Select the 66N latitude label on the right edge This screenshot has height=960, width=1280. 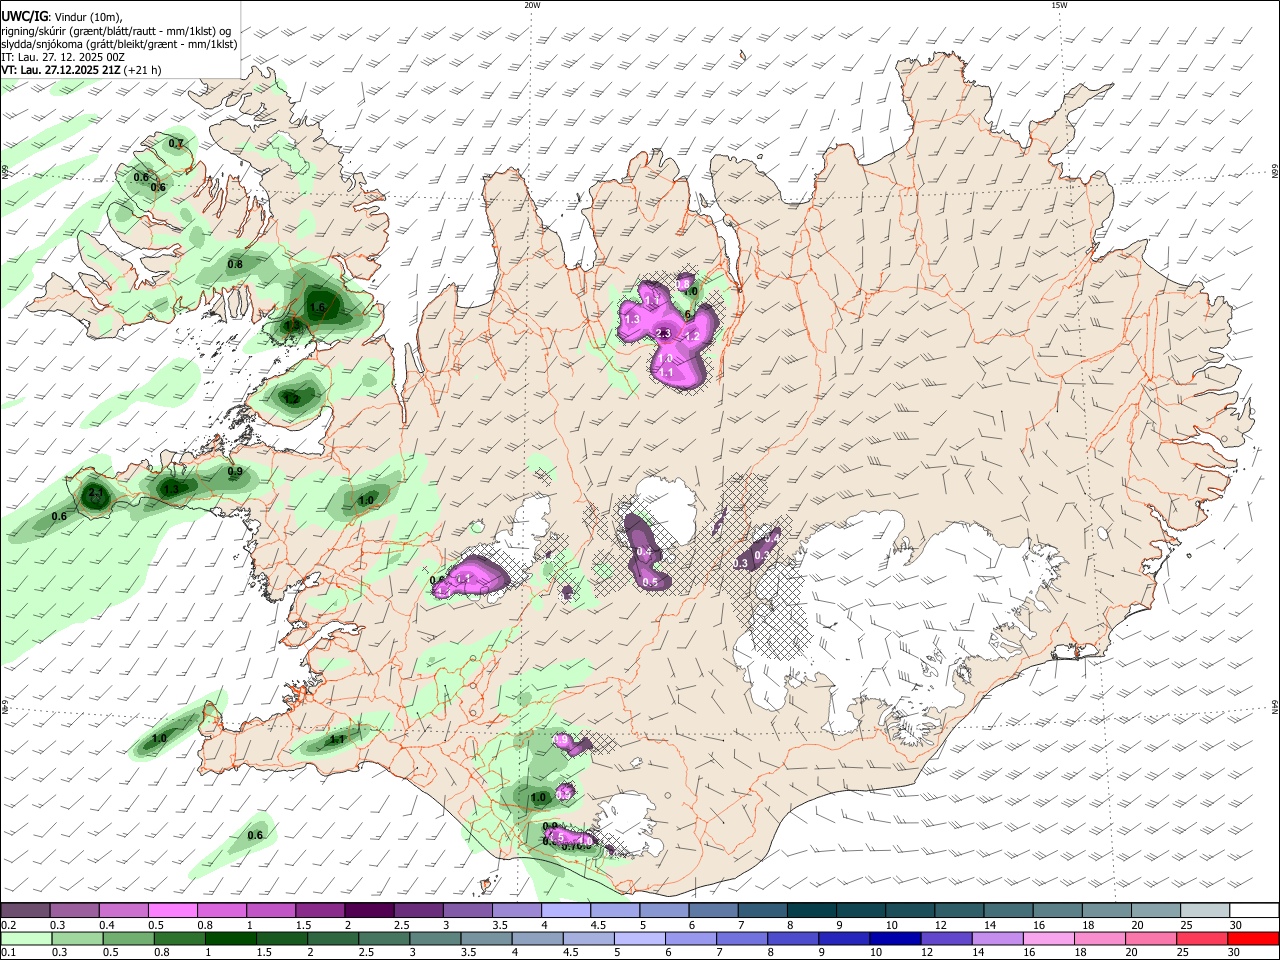pyautogui.click(x=1274, y=172)
